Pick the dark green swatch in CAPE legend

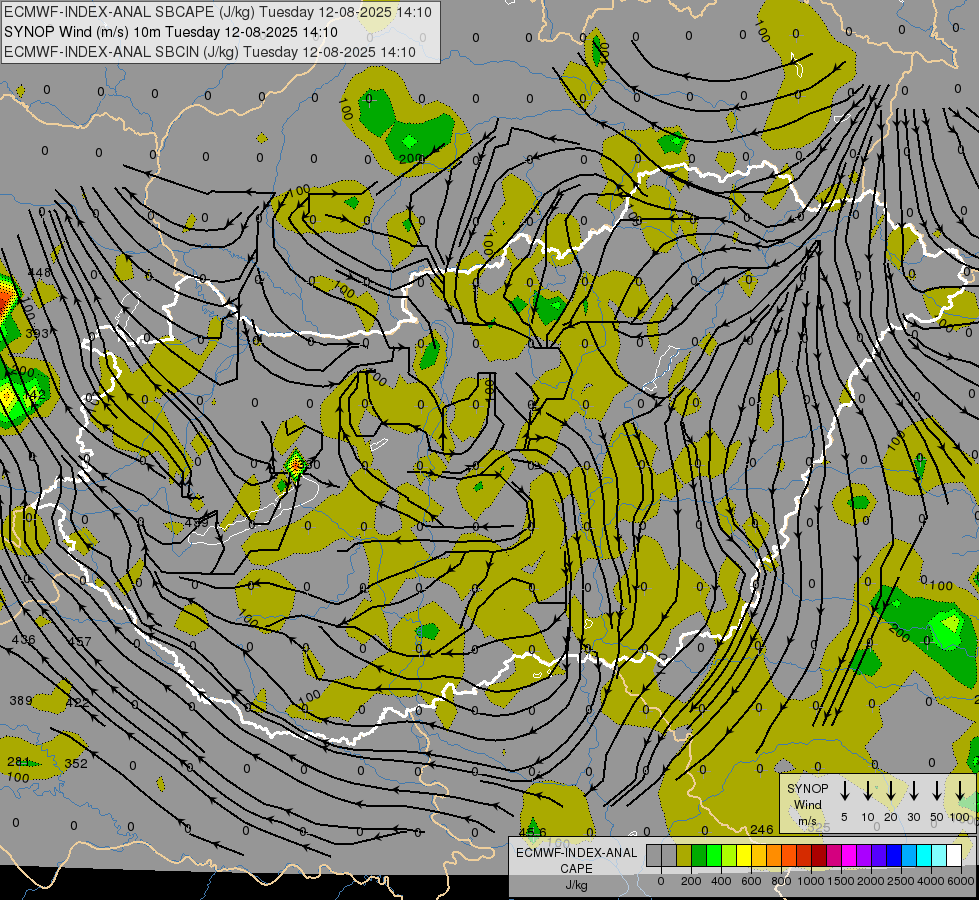click(x=699, y=855)
